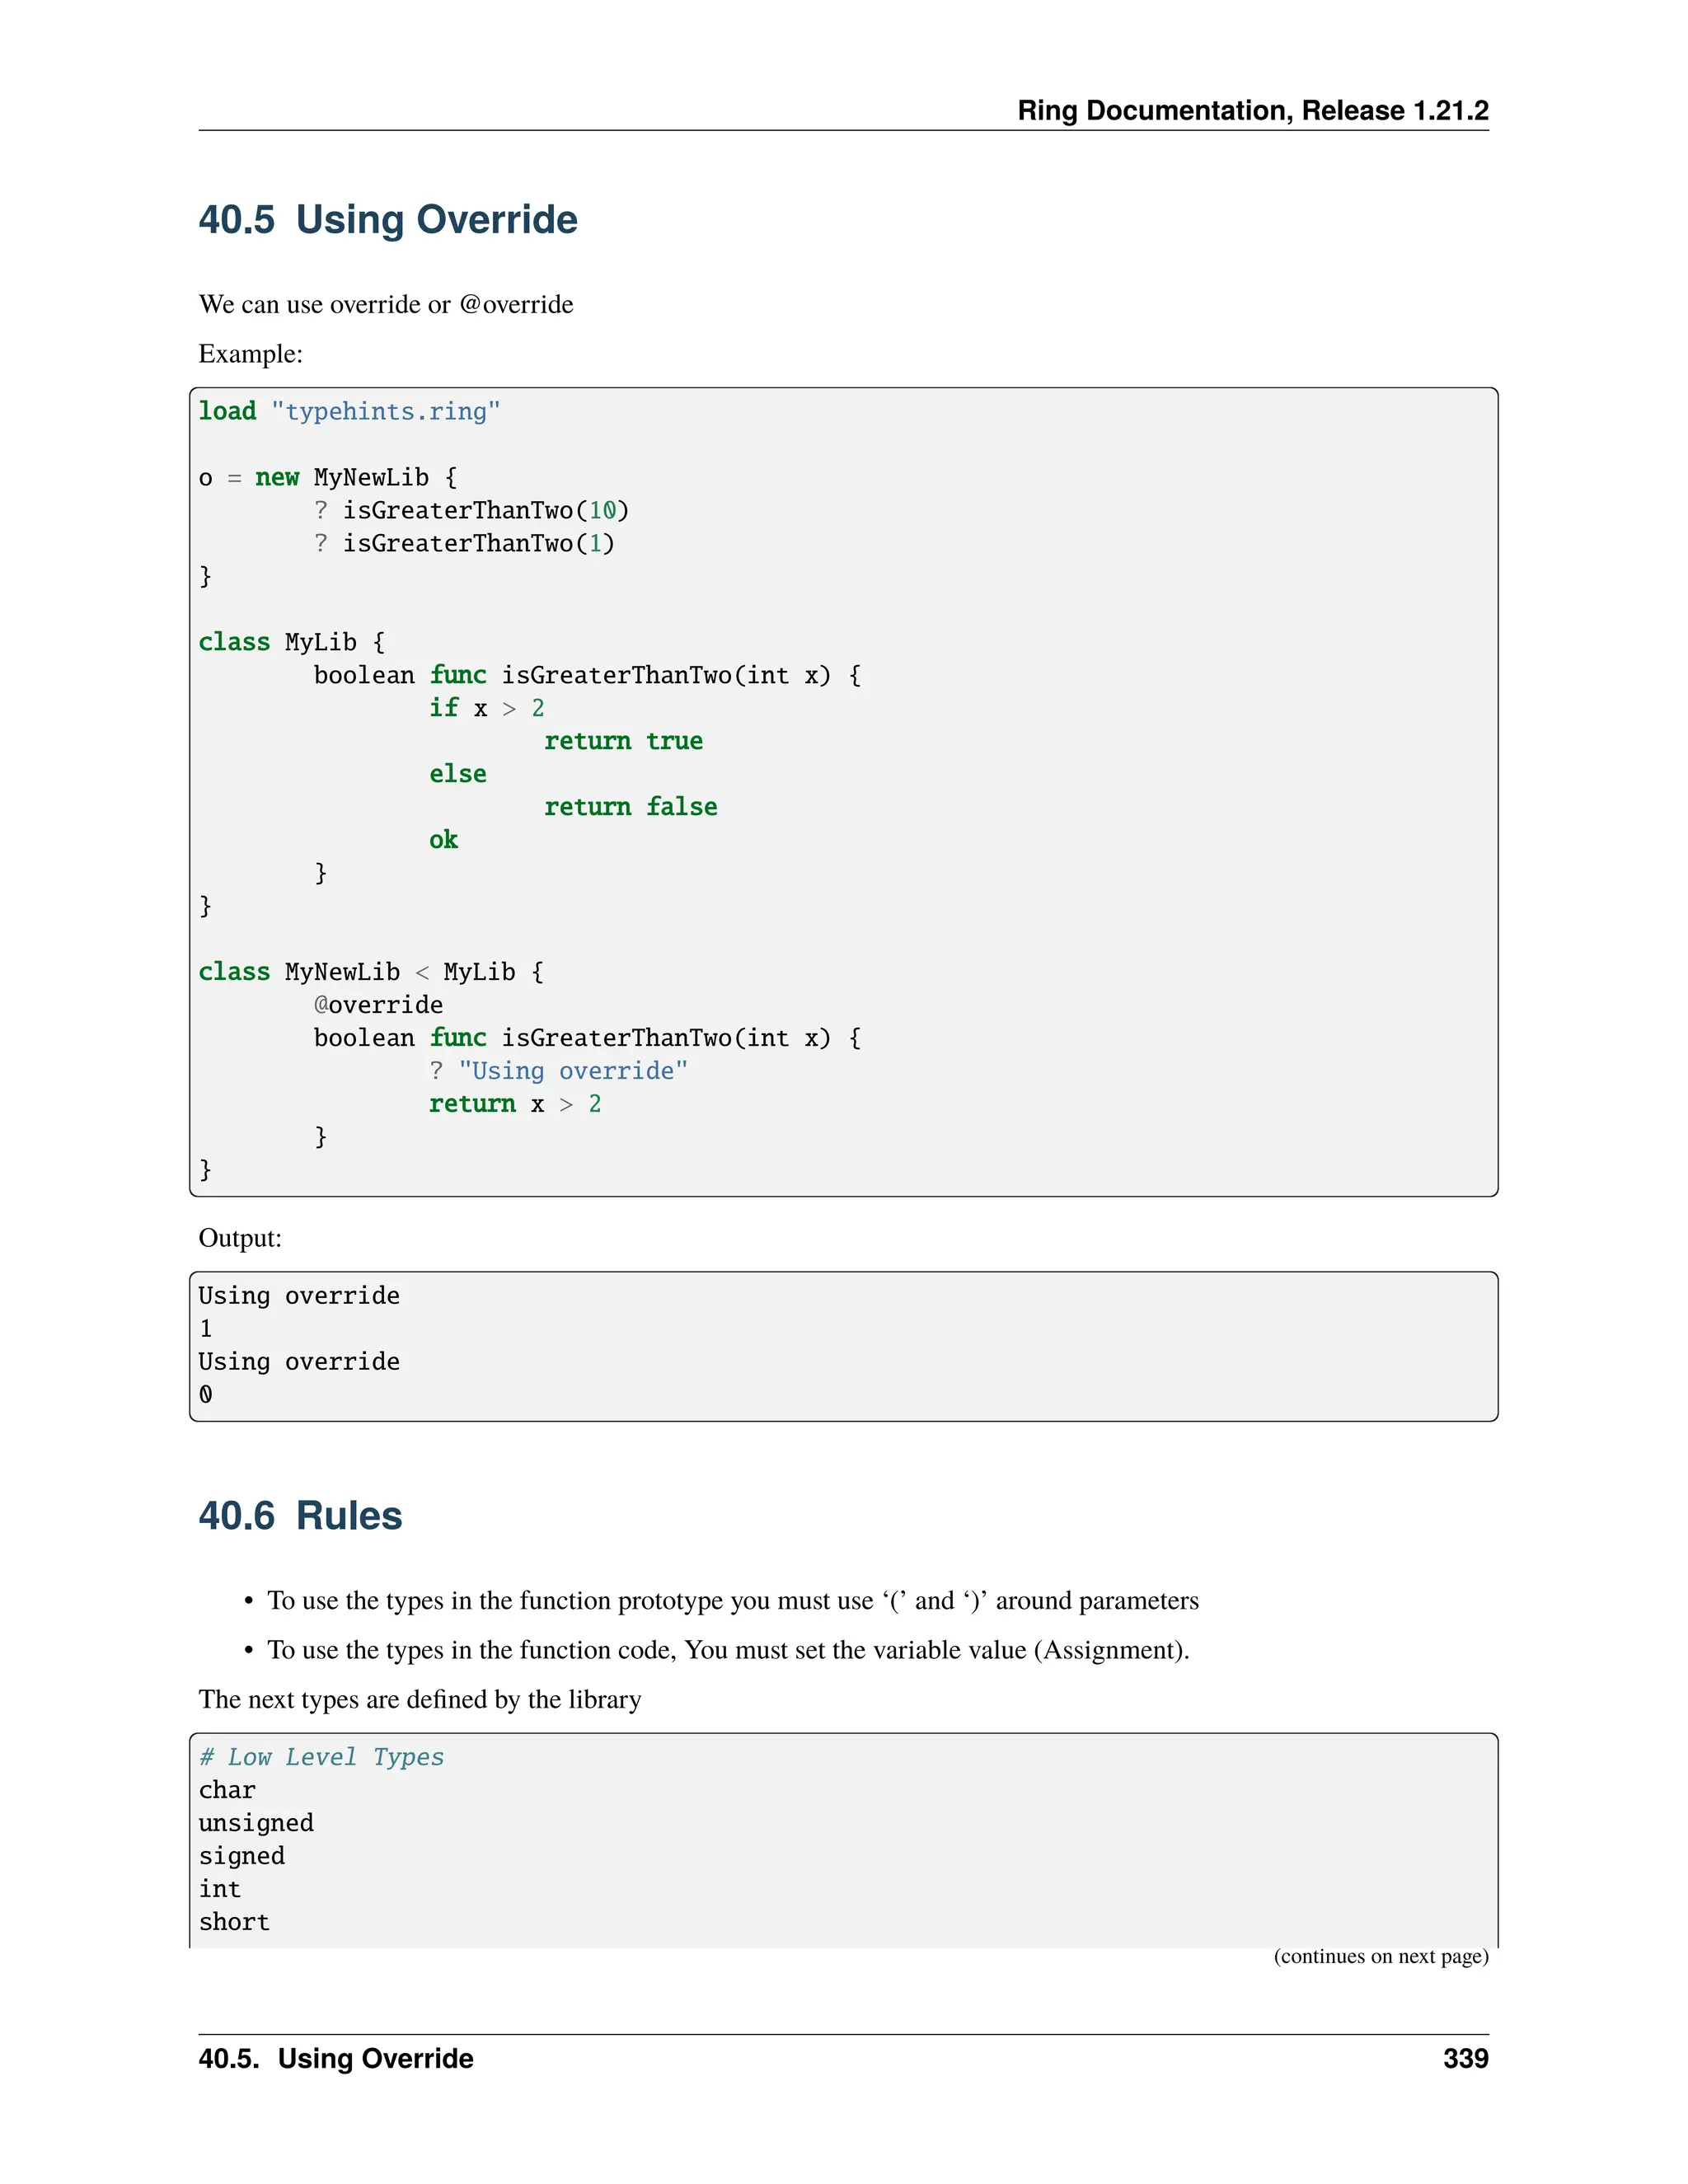Click the "(continues on next page)" note
1688x2184 pixels.
(x=1380, y=1956)
